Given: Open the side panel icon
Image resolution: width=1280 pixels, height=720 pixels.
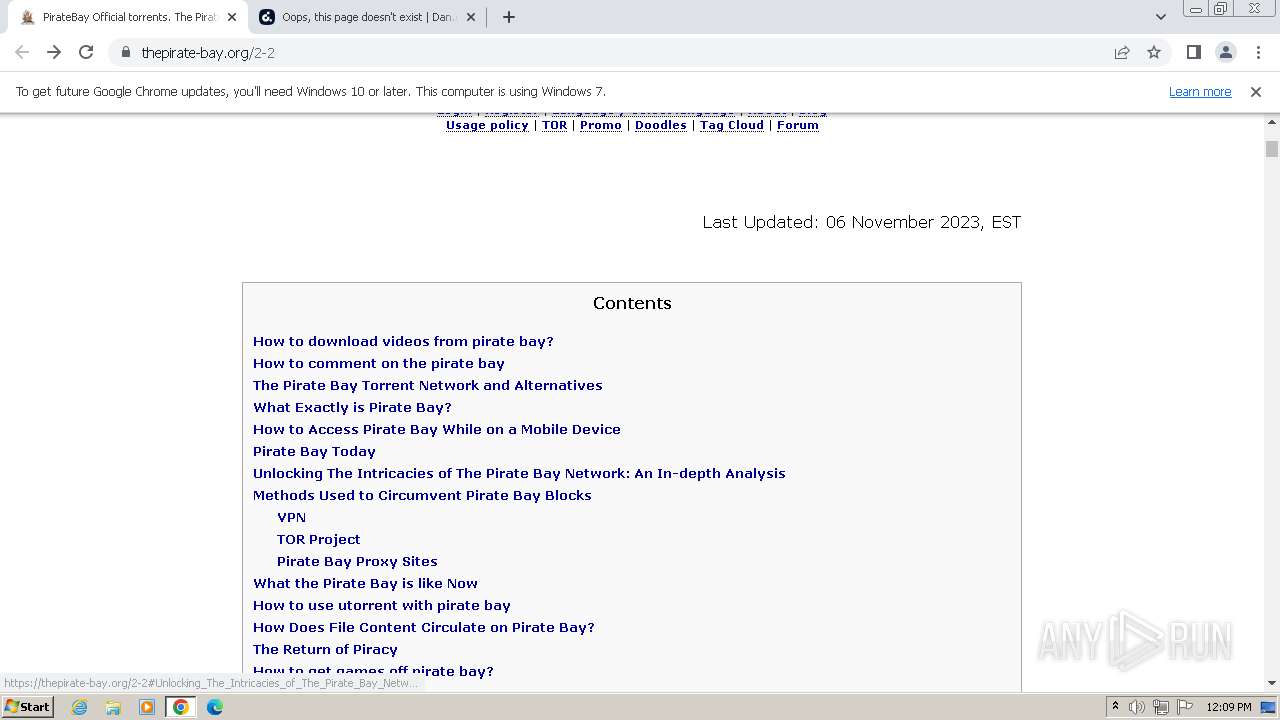Looking at the screenshot, I should point(1193,52).
